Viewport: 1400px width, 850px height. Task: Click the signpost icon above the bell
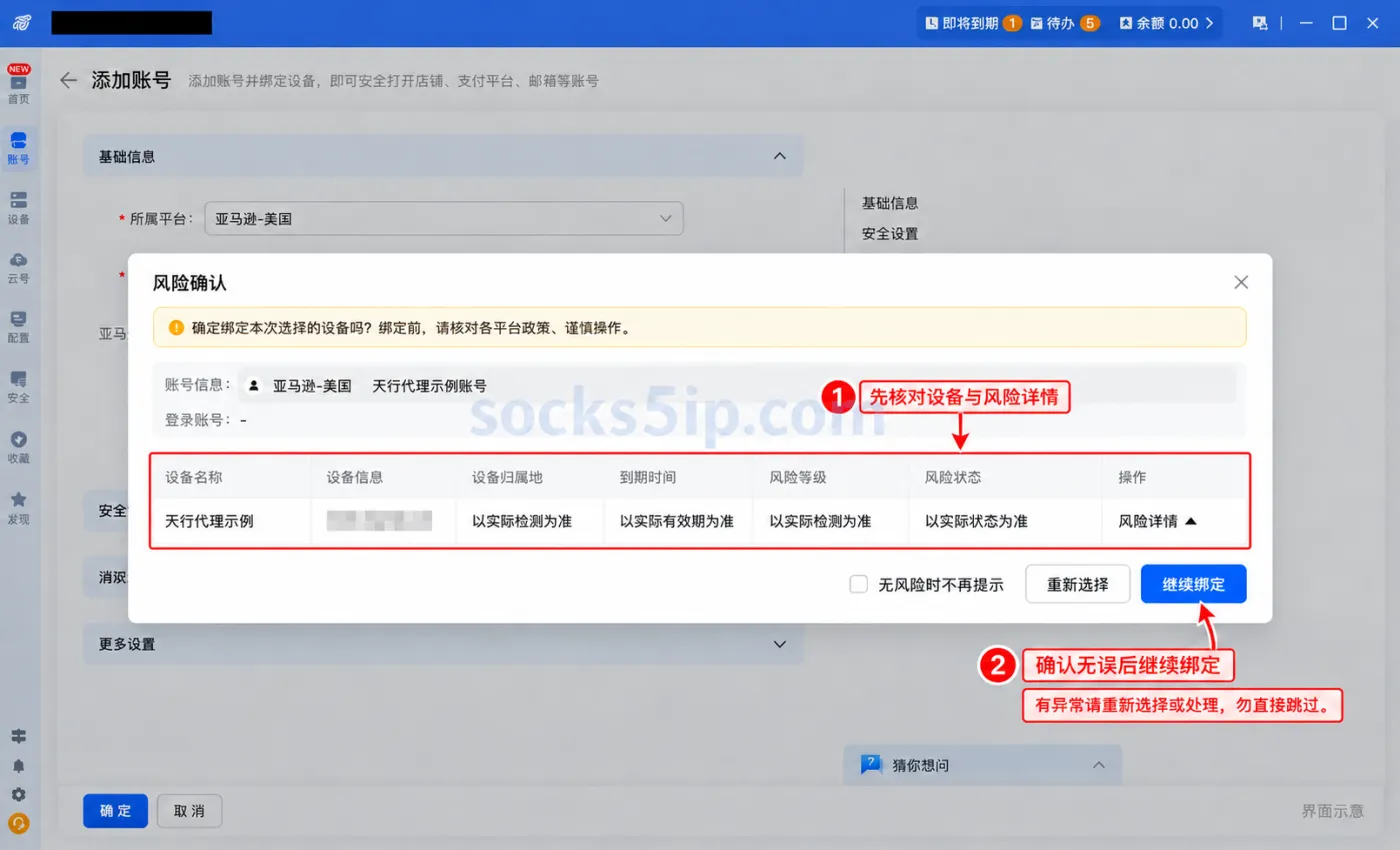pyautogui.click(x=18, y=736)
